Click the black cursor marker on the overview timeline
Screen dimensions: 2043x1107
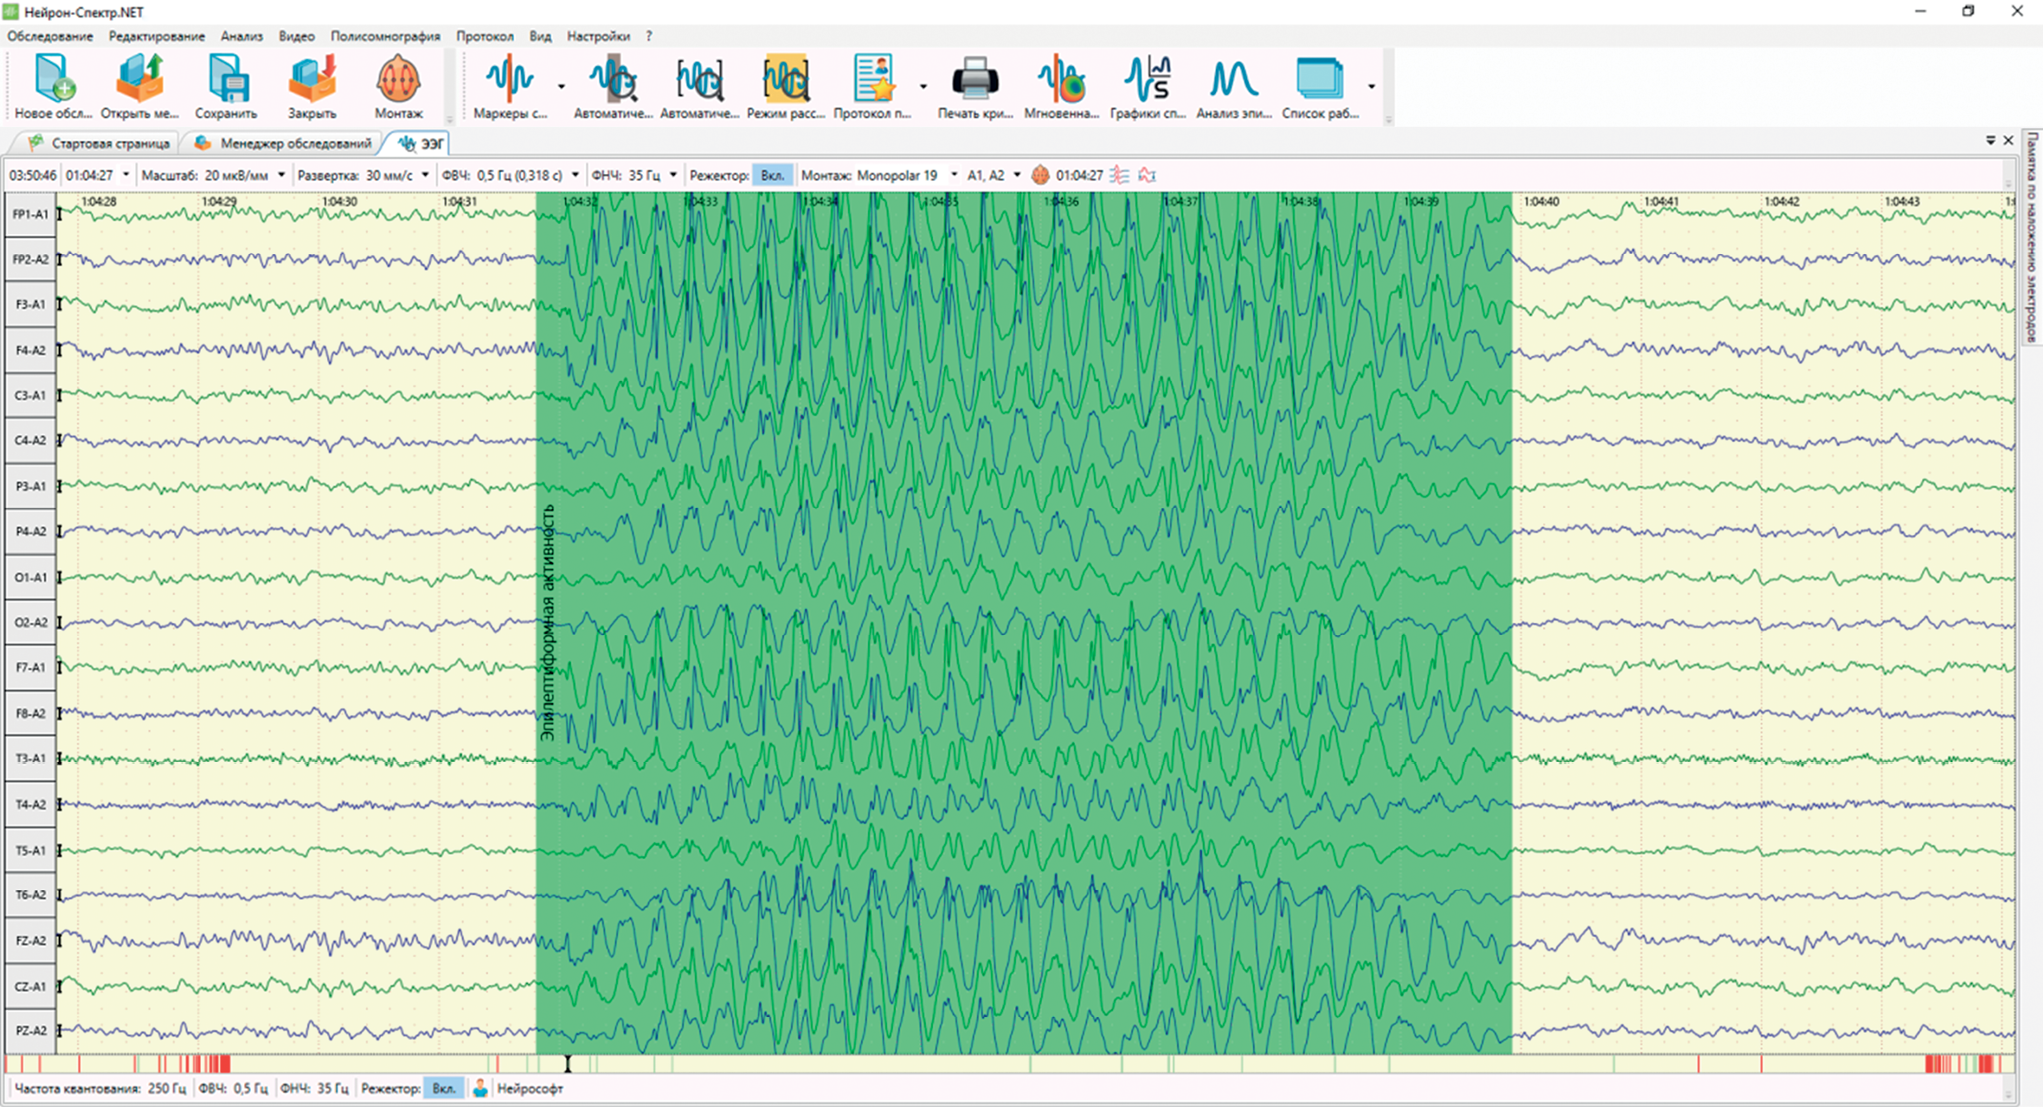point(567,1064)
